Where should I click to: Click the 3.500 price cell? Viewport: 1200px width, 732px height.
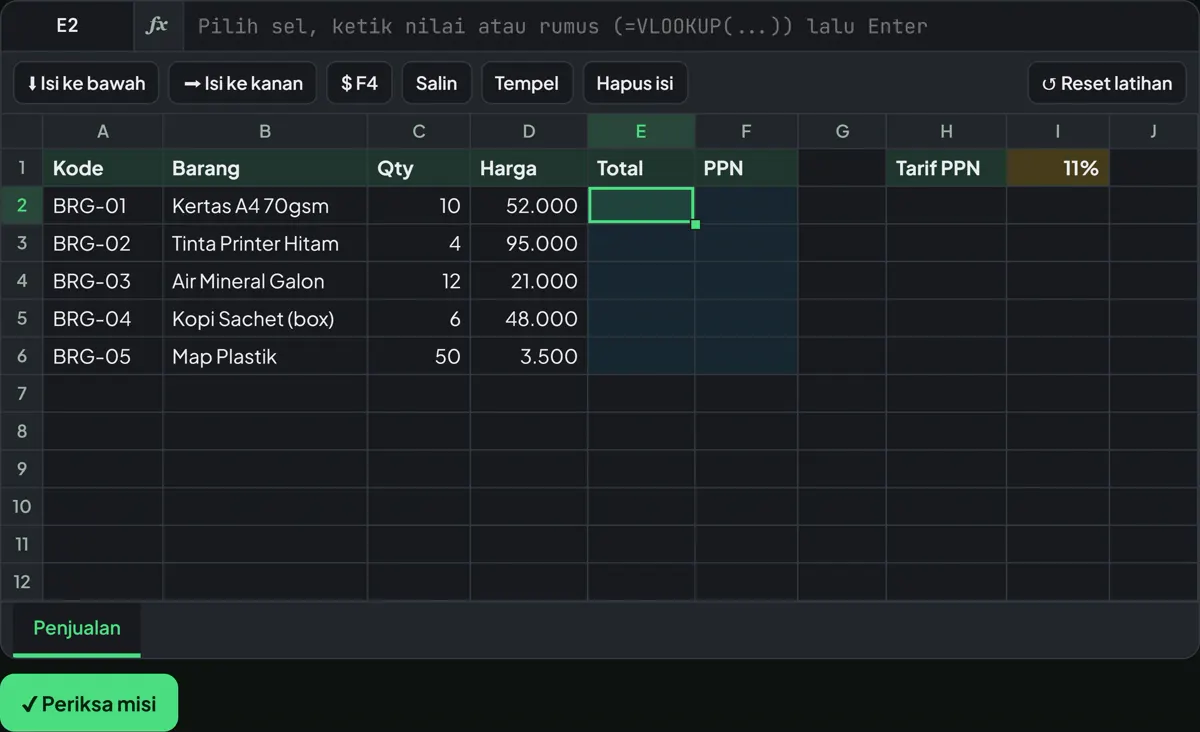coord(529,356)
